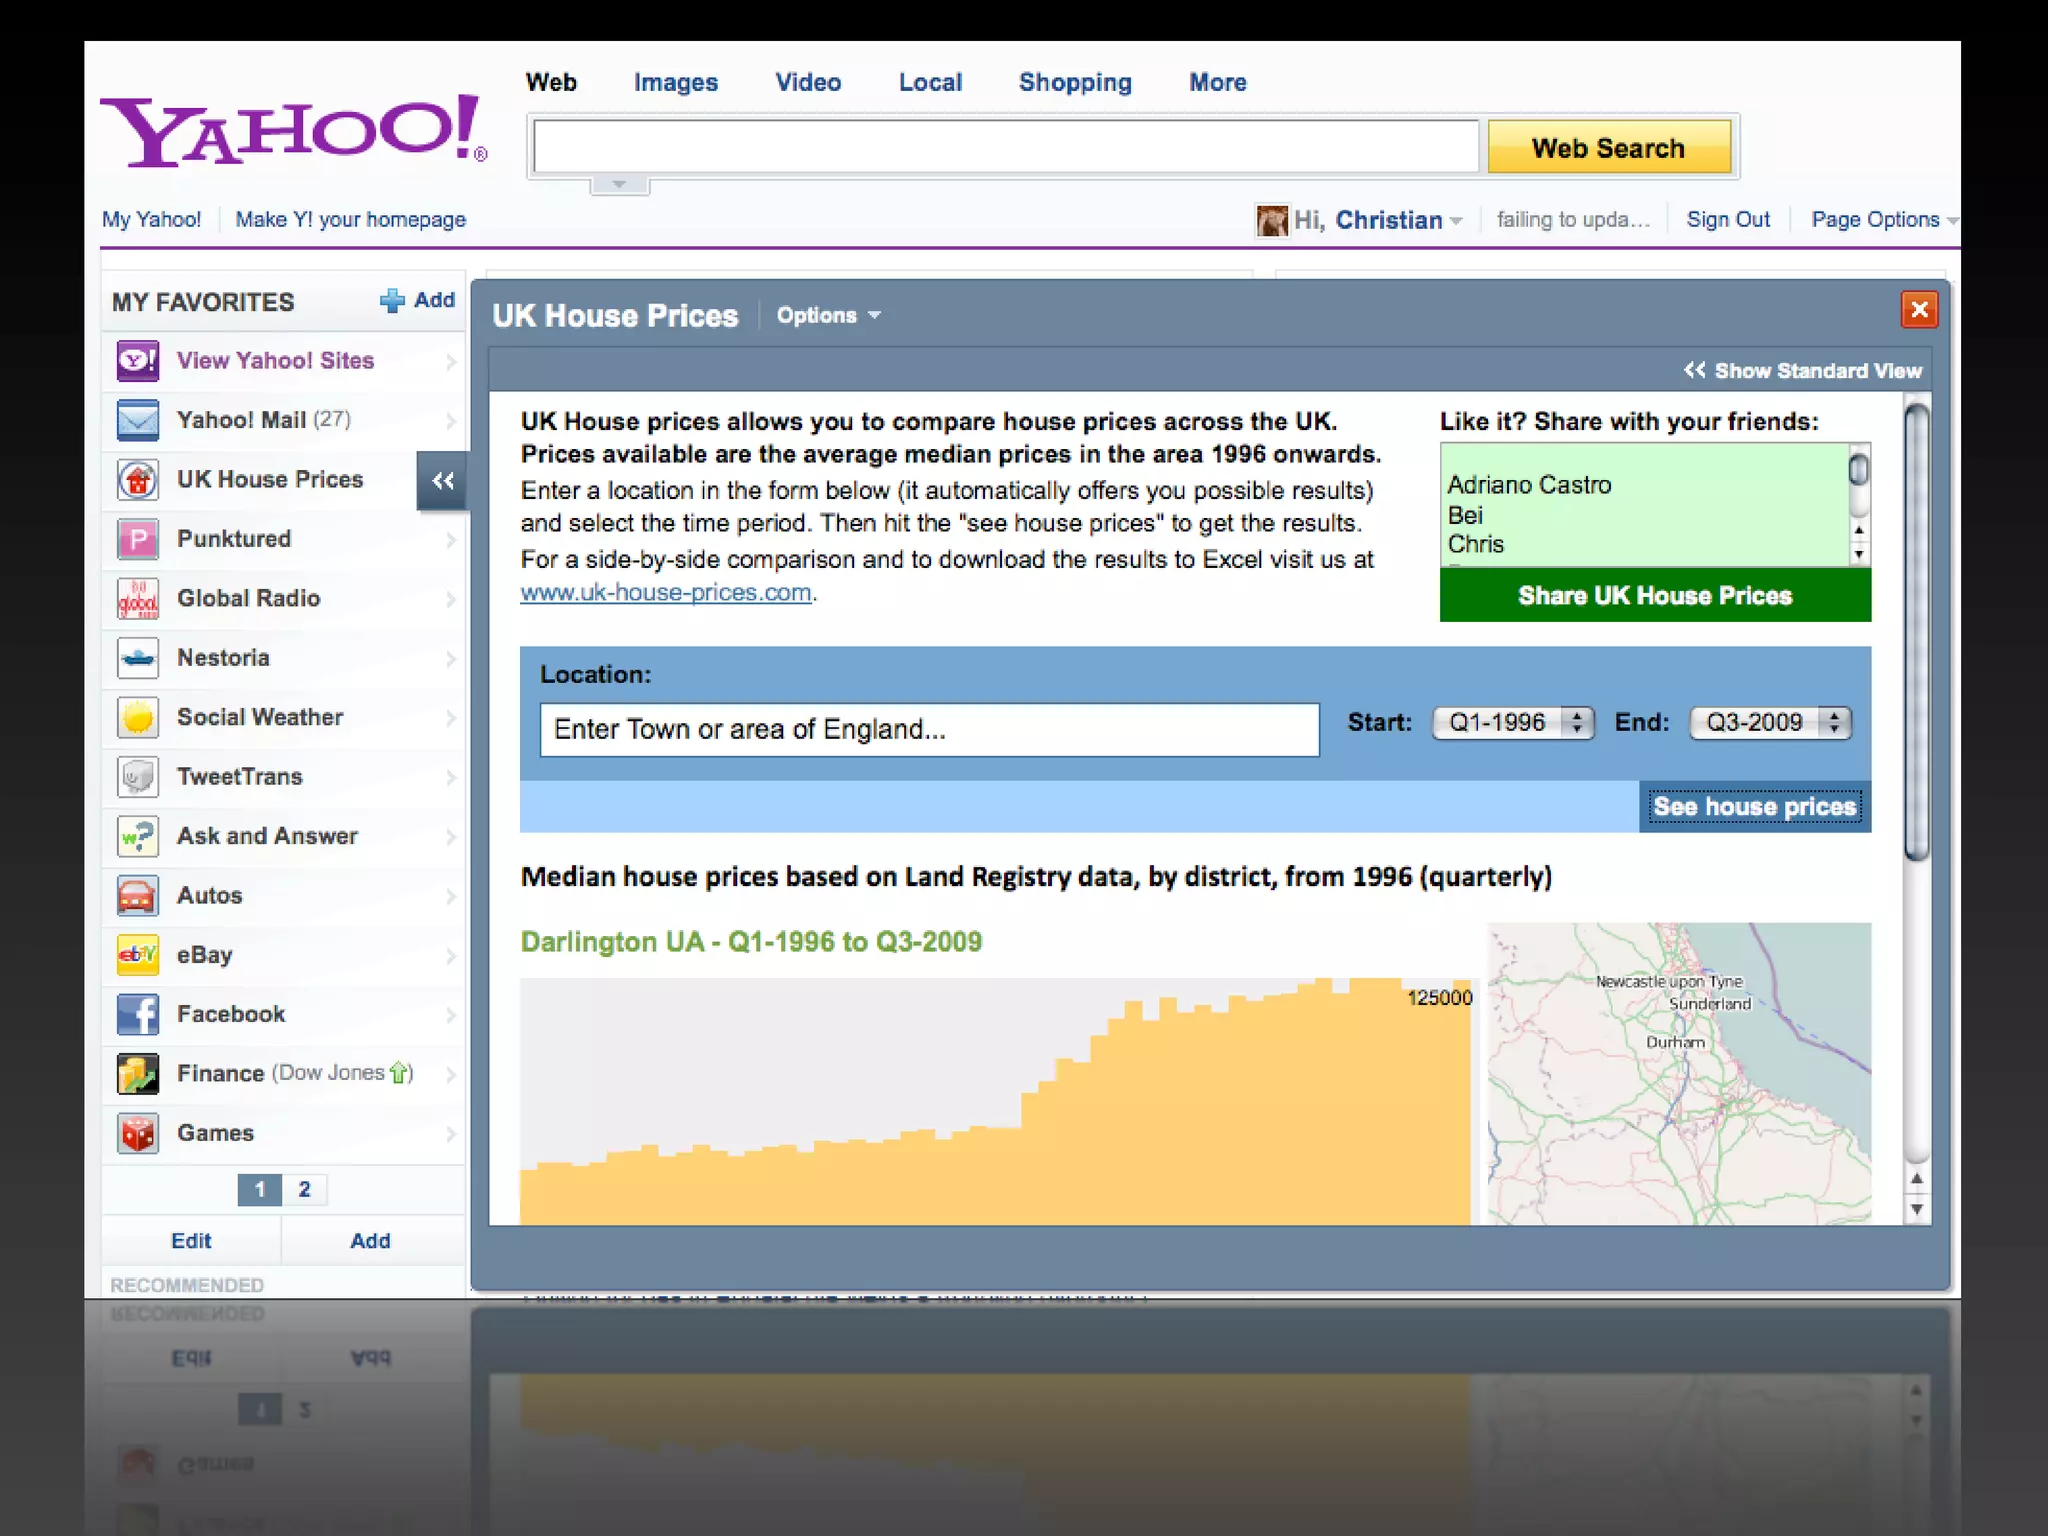Go to favorites page 2
Image resolution: width=2048 pixels, height=1536 pixels.
coord(304,1189)
